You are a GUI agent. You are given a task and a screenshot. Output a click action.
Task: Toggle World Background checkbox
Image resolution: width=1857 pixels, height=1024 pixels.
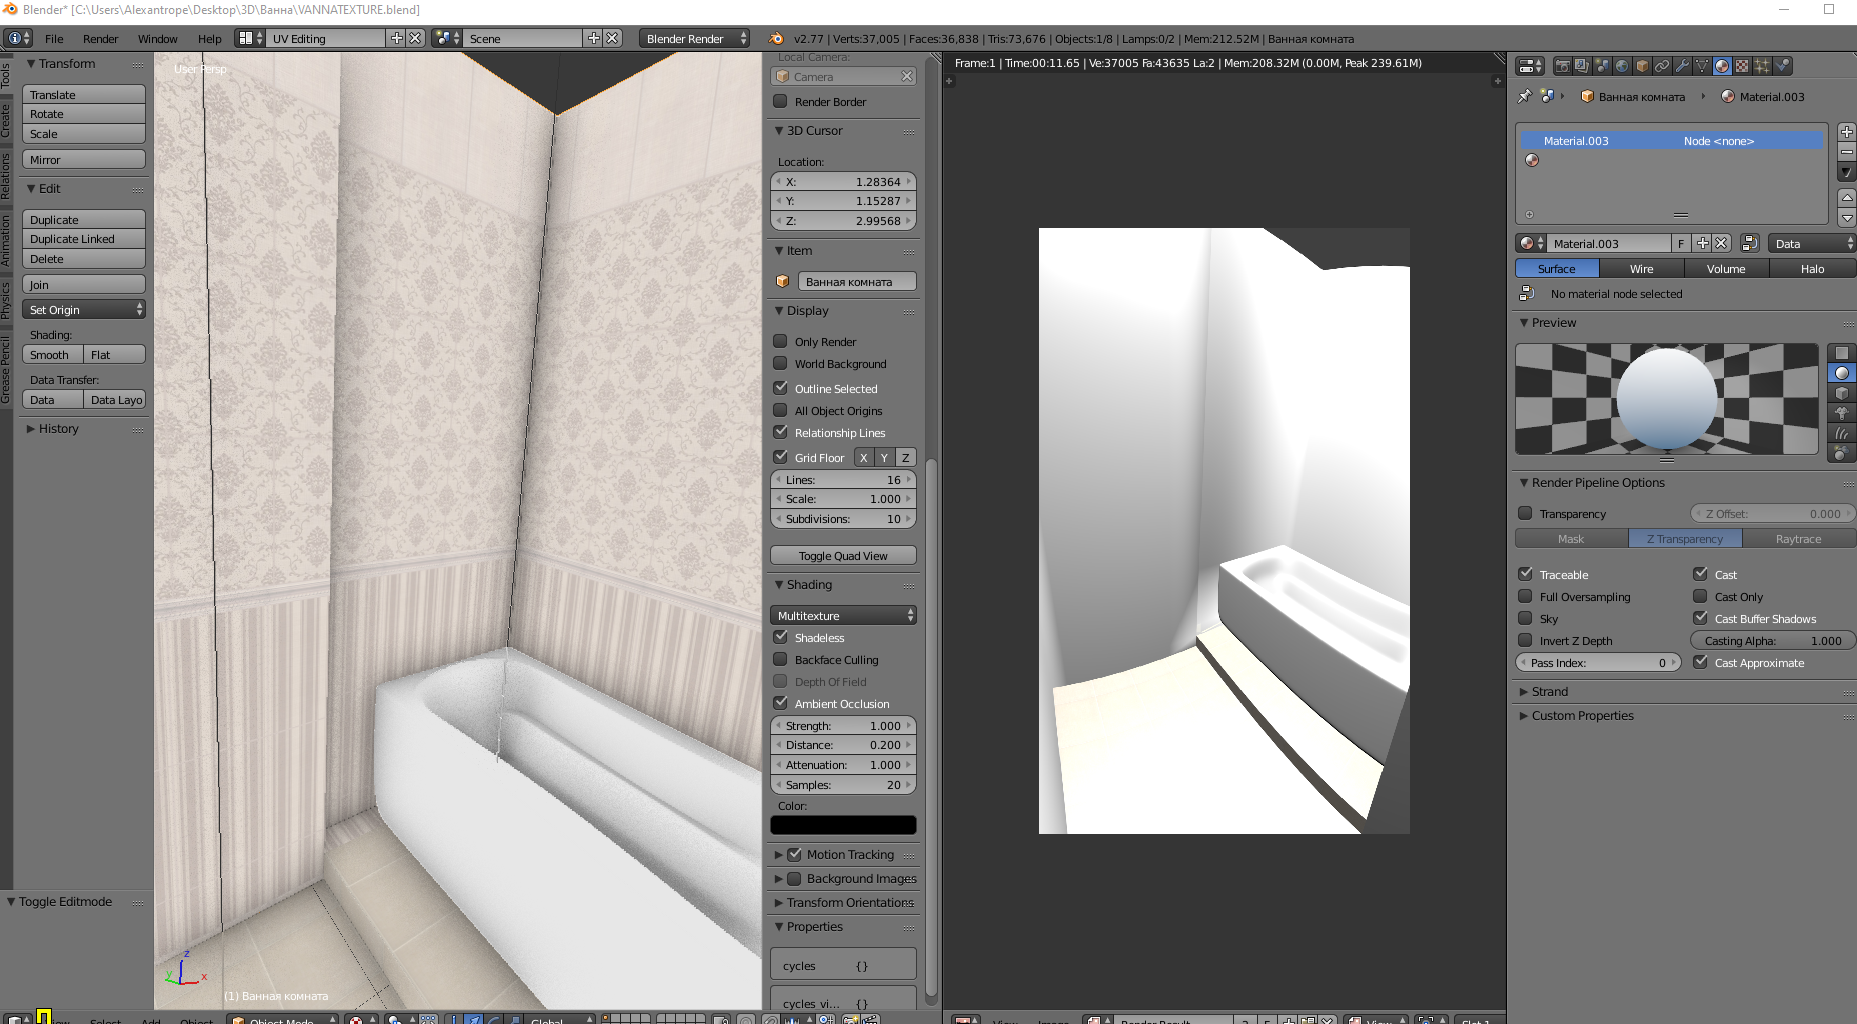[781, 363]
